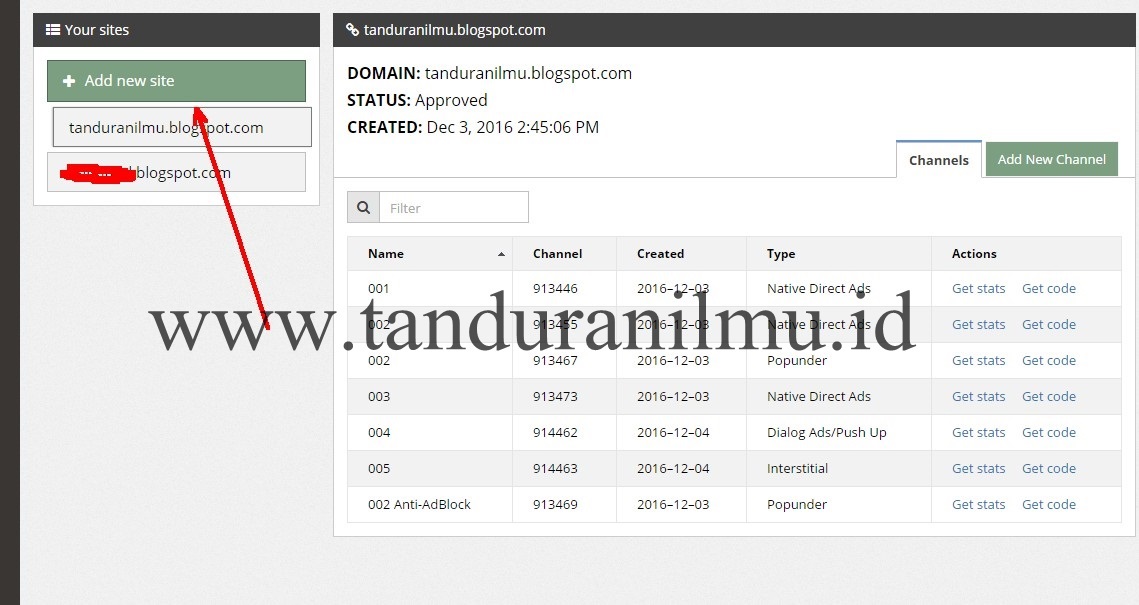1139x605 pixels.
Task: Sort the table by the Created column
Action: coord(660,253)
